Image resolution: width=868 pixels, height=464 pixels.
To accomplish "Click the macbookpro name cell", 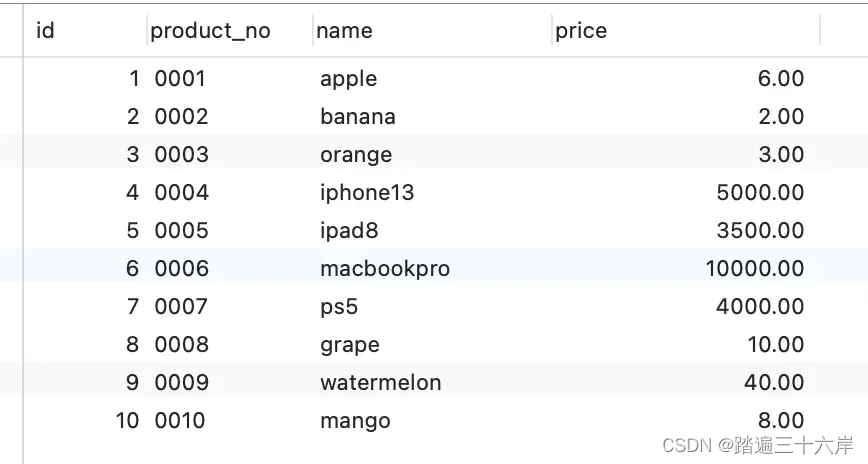I will 385,269.
